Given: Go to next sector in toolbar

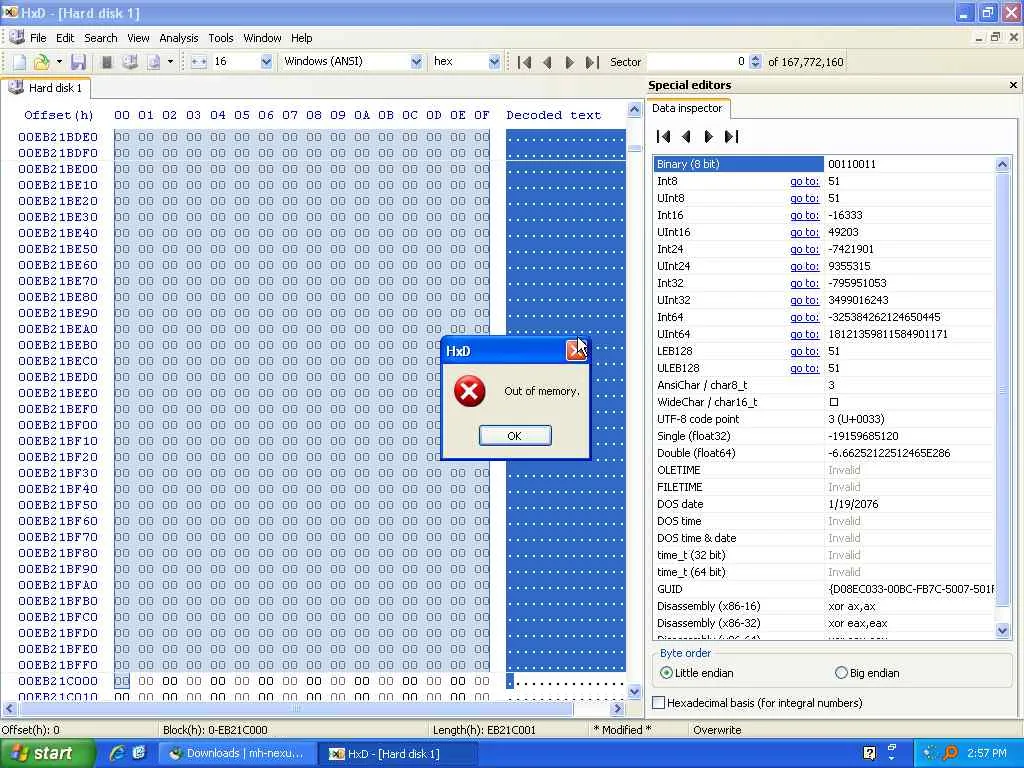Looking at the screenshot, I should pos(569,62).
